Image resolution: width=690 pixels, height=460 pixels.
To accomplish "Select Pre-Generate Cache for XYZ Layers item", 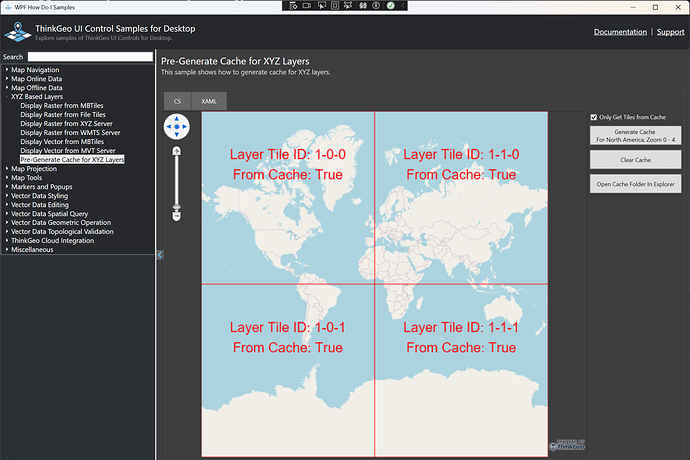I will pyautogui.click(x=72, y=159).
